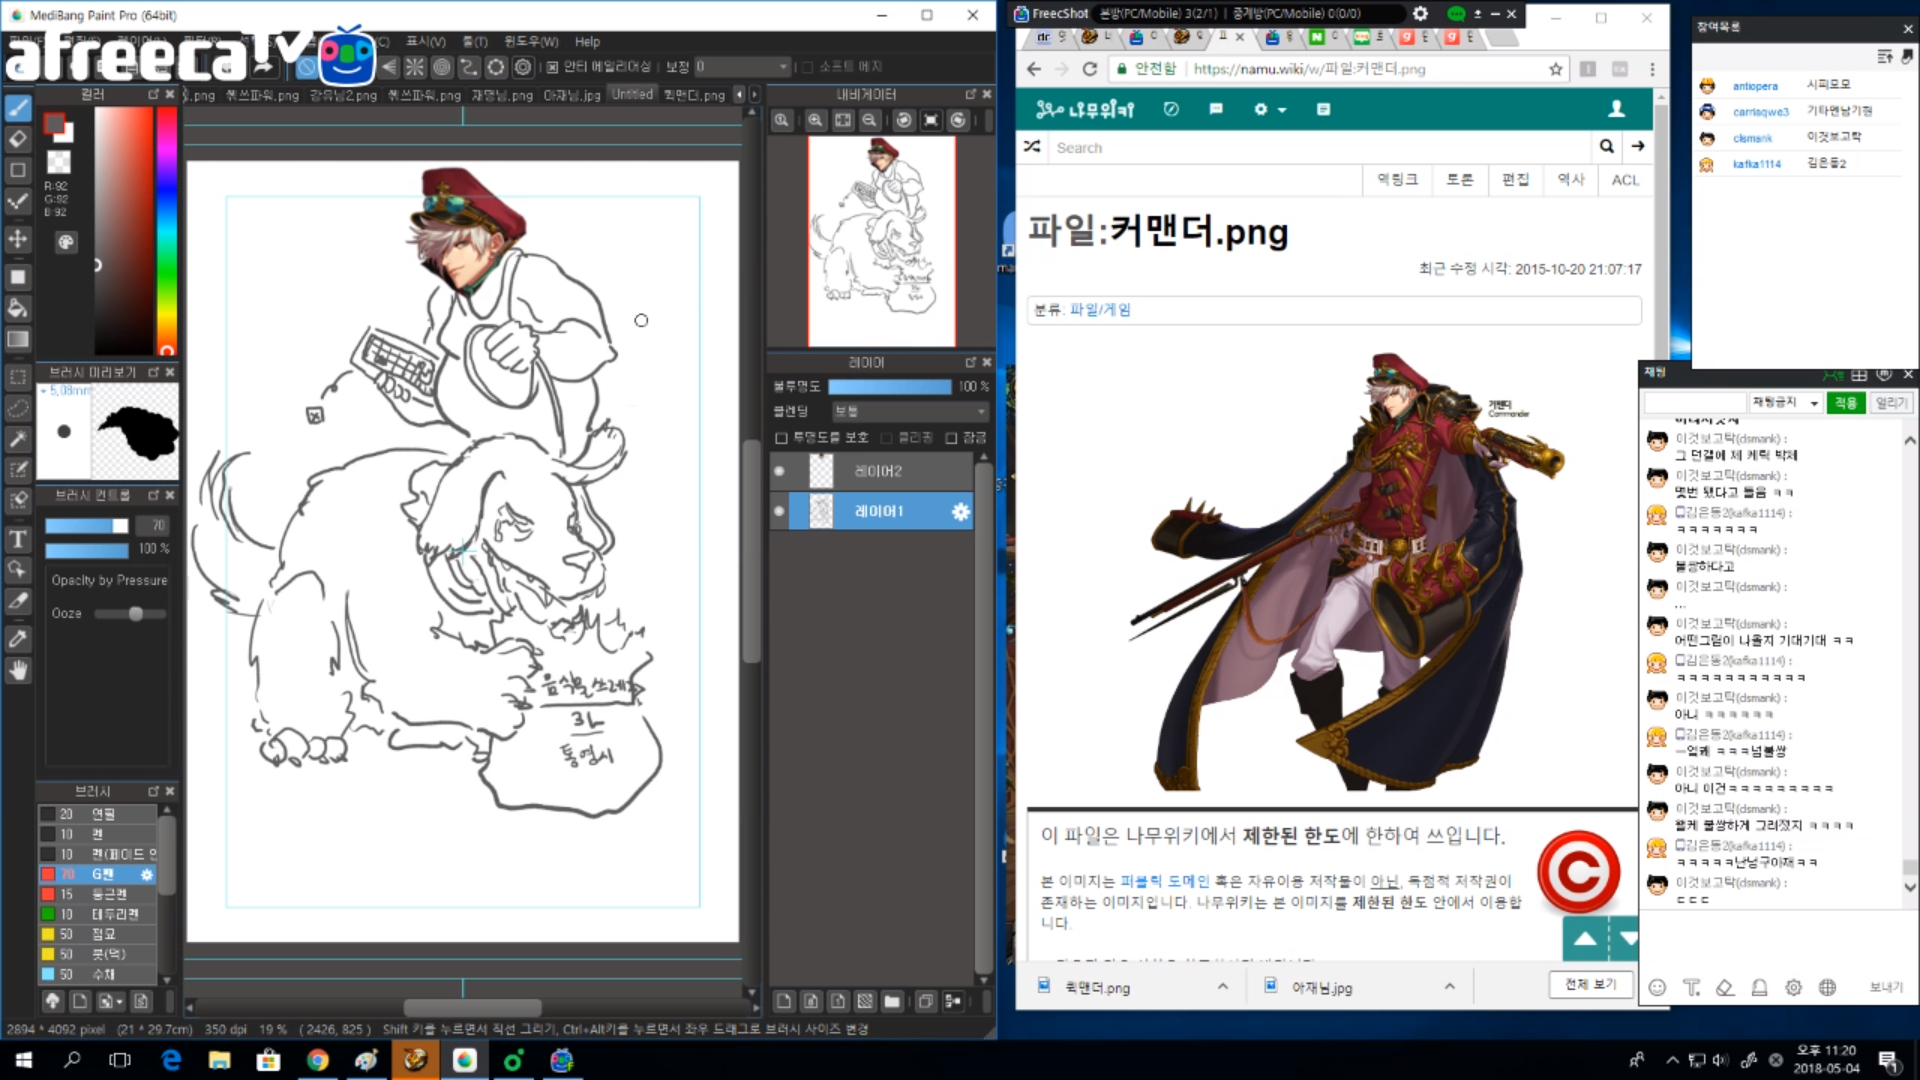
Task: Click the 파일/게임 category link
Action: [1100, 310]
